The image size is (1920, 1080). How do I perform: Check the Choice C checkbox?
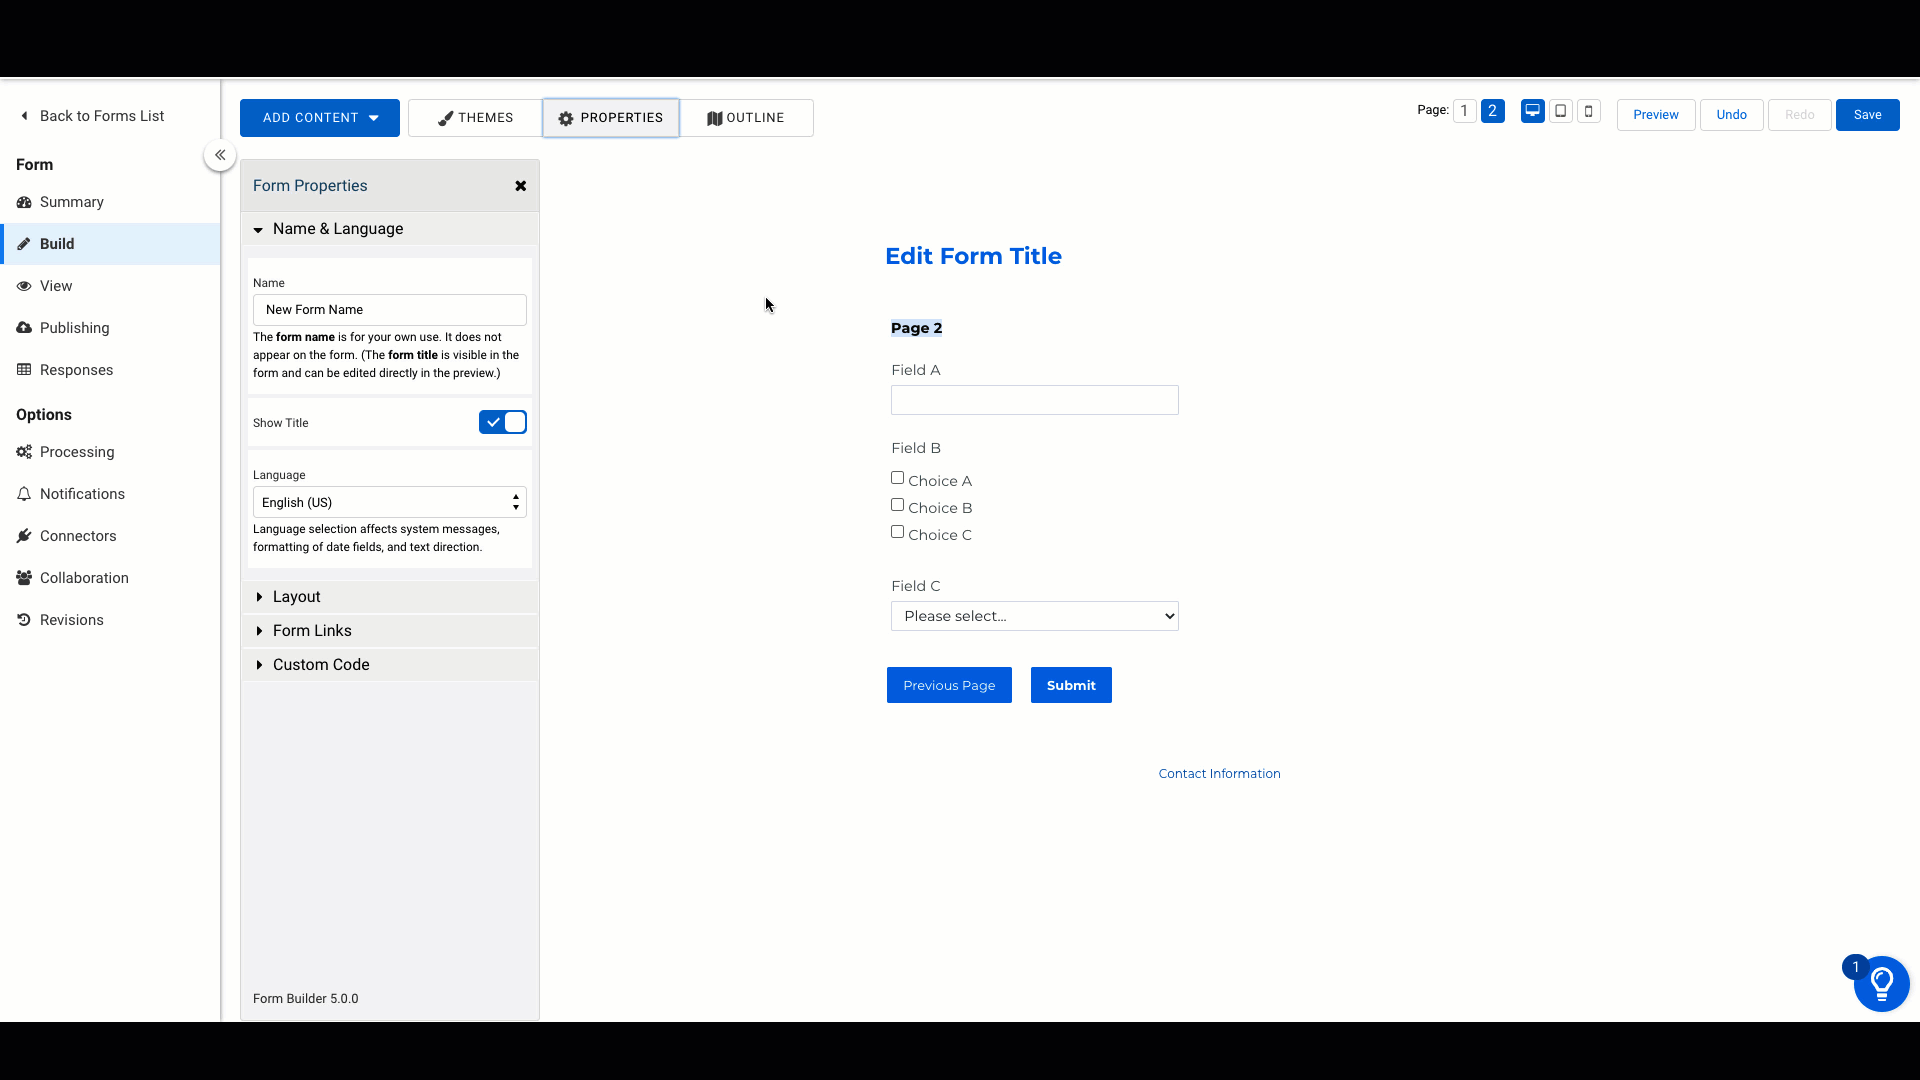[897, 532]
